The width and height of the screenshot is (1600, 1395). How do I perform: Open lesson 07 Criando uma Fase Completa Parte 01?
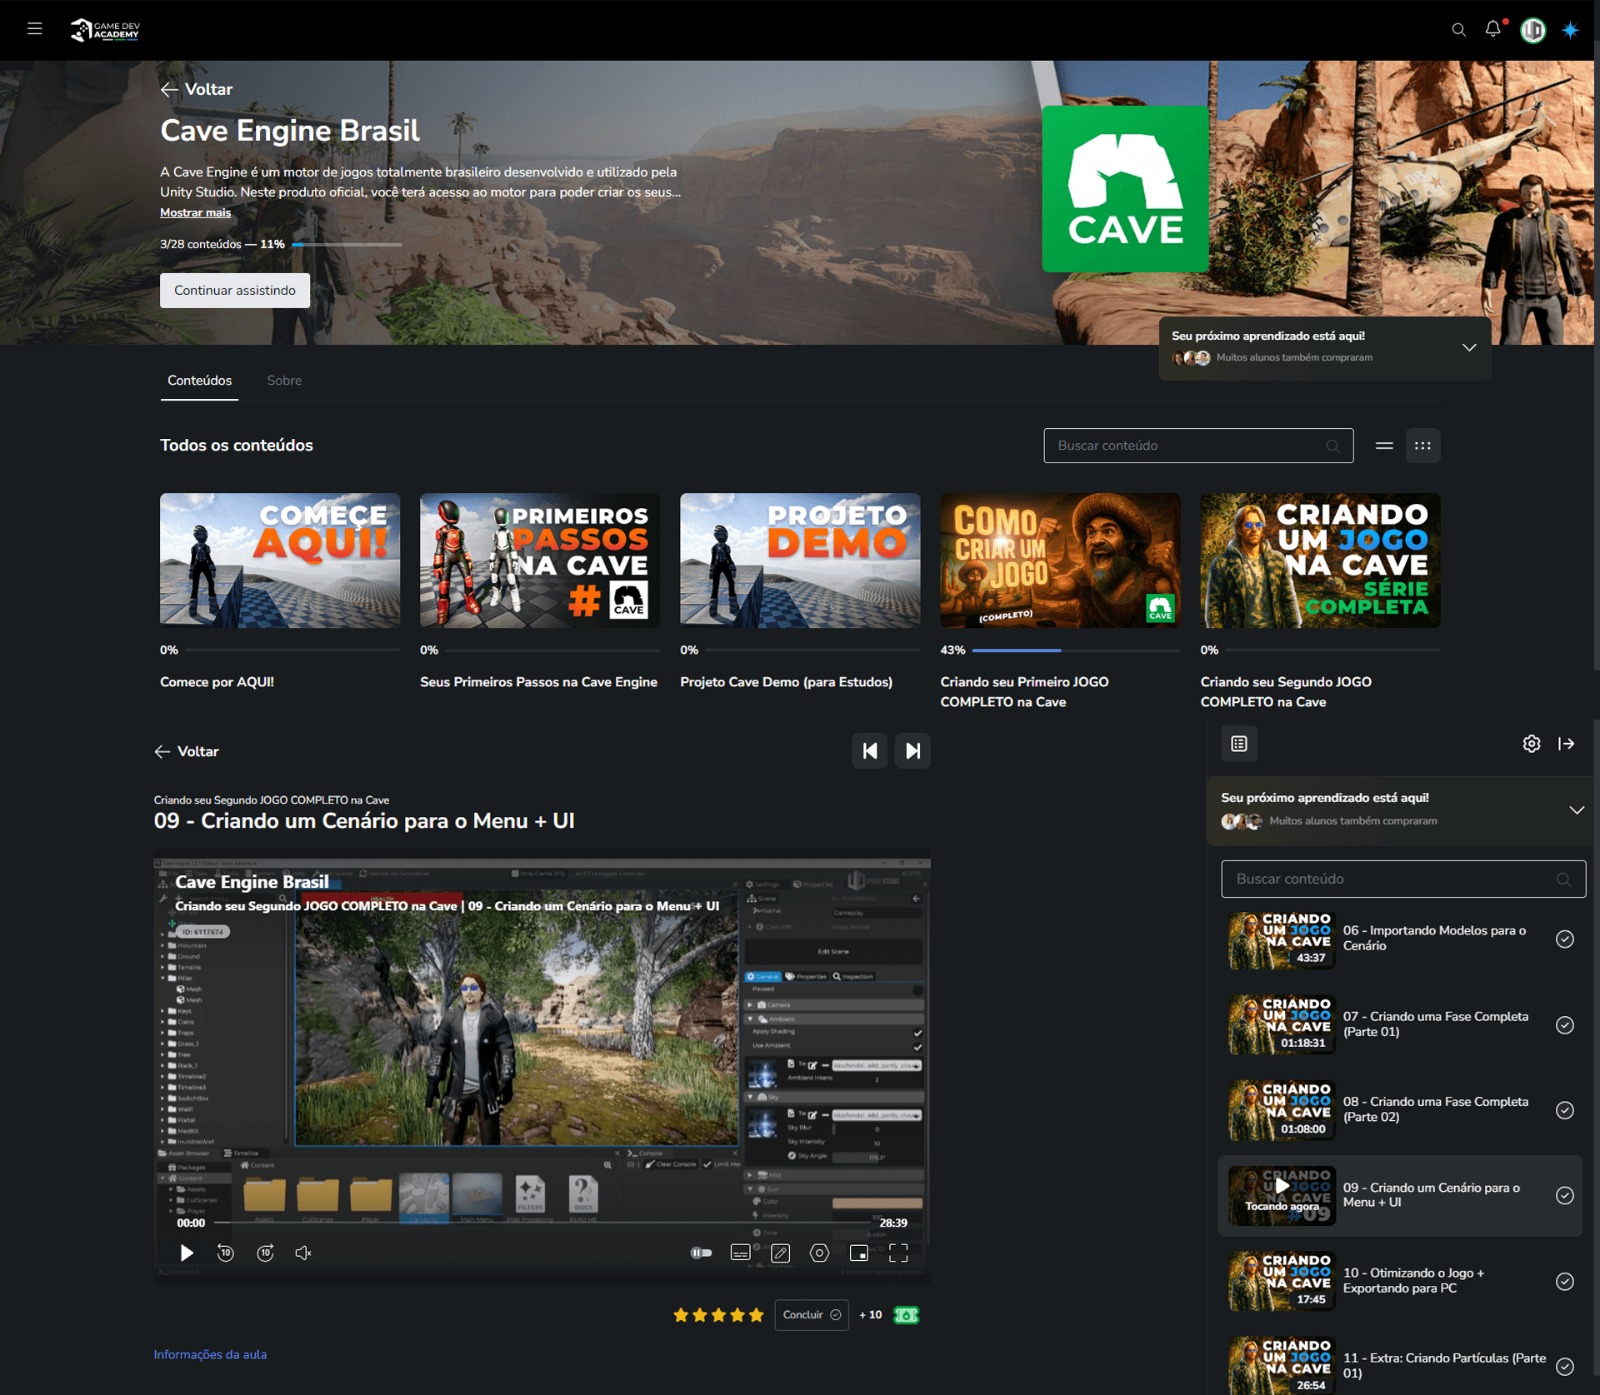coord(1400,1025)
